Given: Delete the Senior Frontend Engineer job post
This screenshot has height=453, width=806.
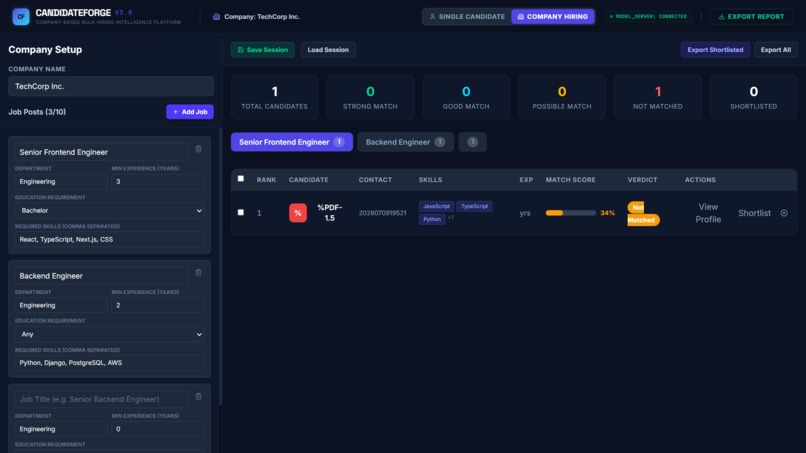Looking at the screenshot, I should [x=198, y=149].
